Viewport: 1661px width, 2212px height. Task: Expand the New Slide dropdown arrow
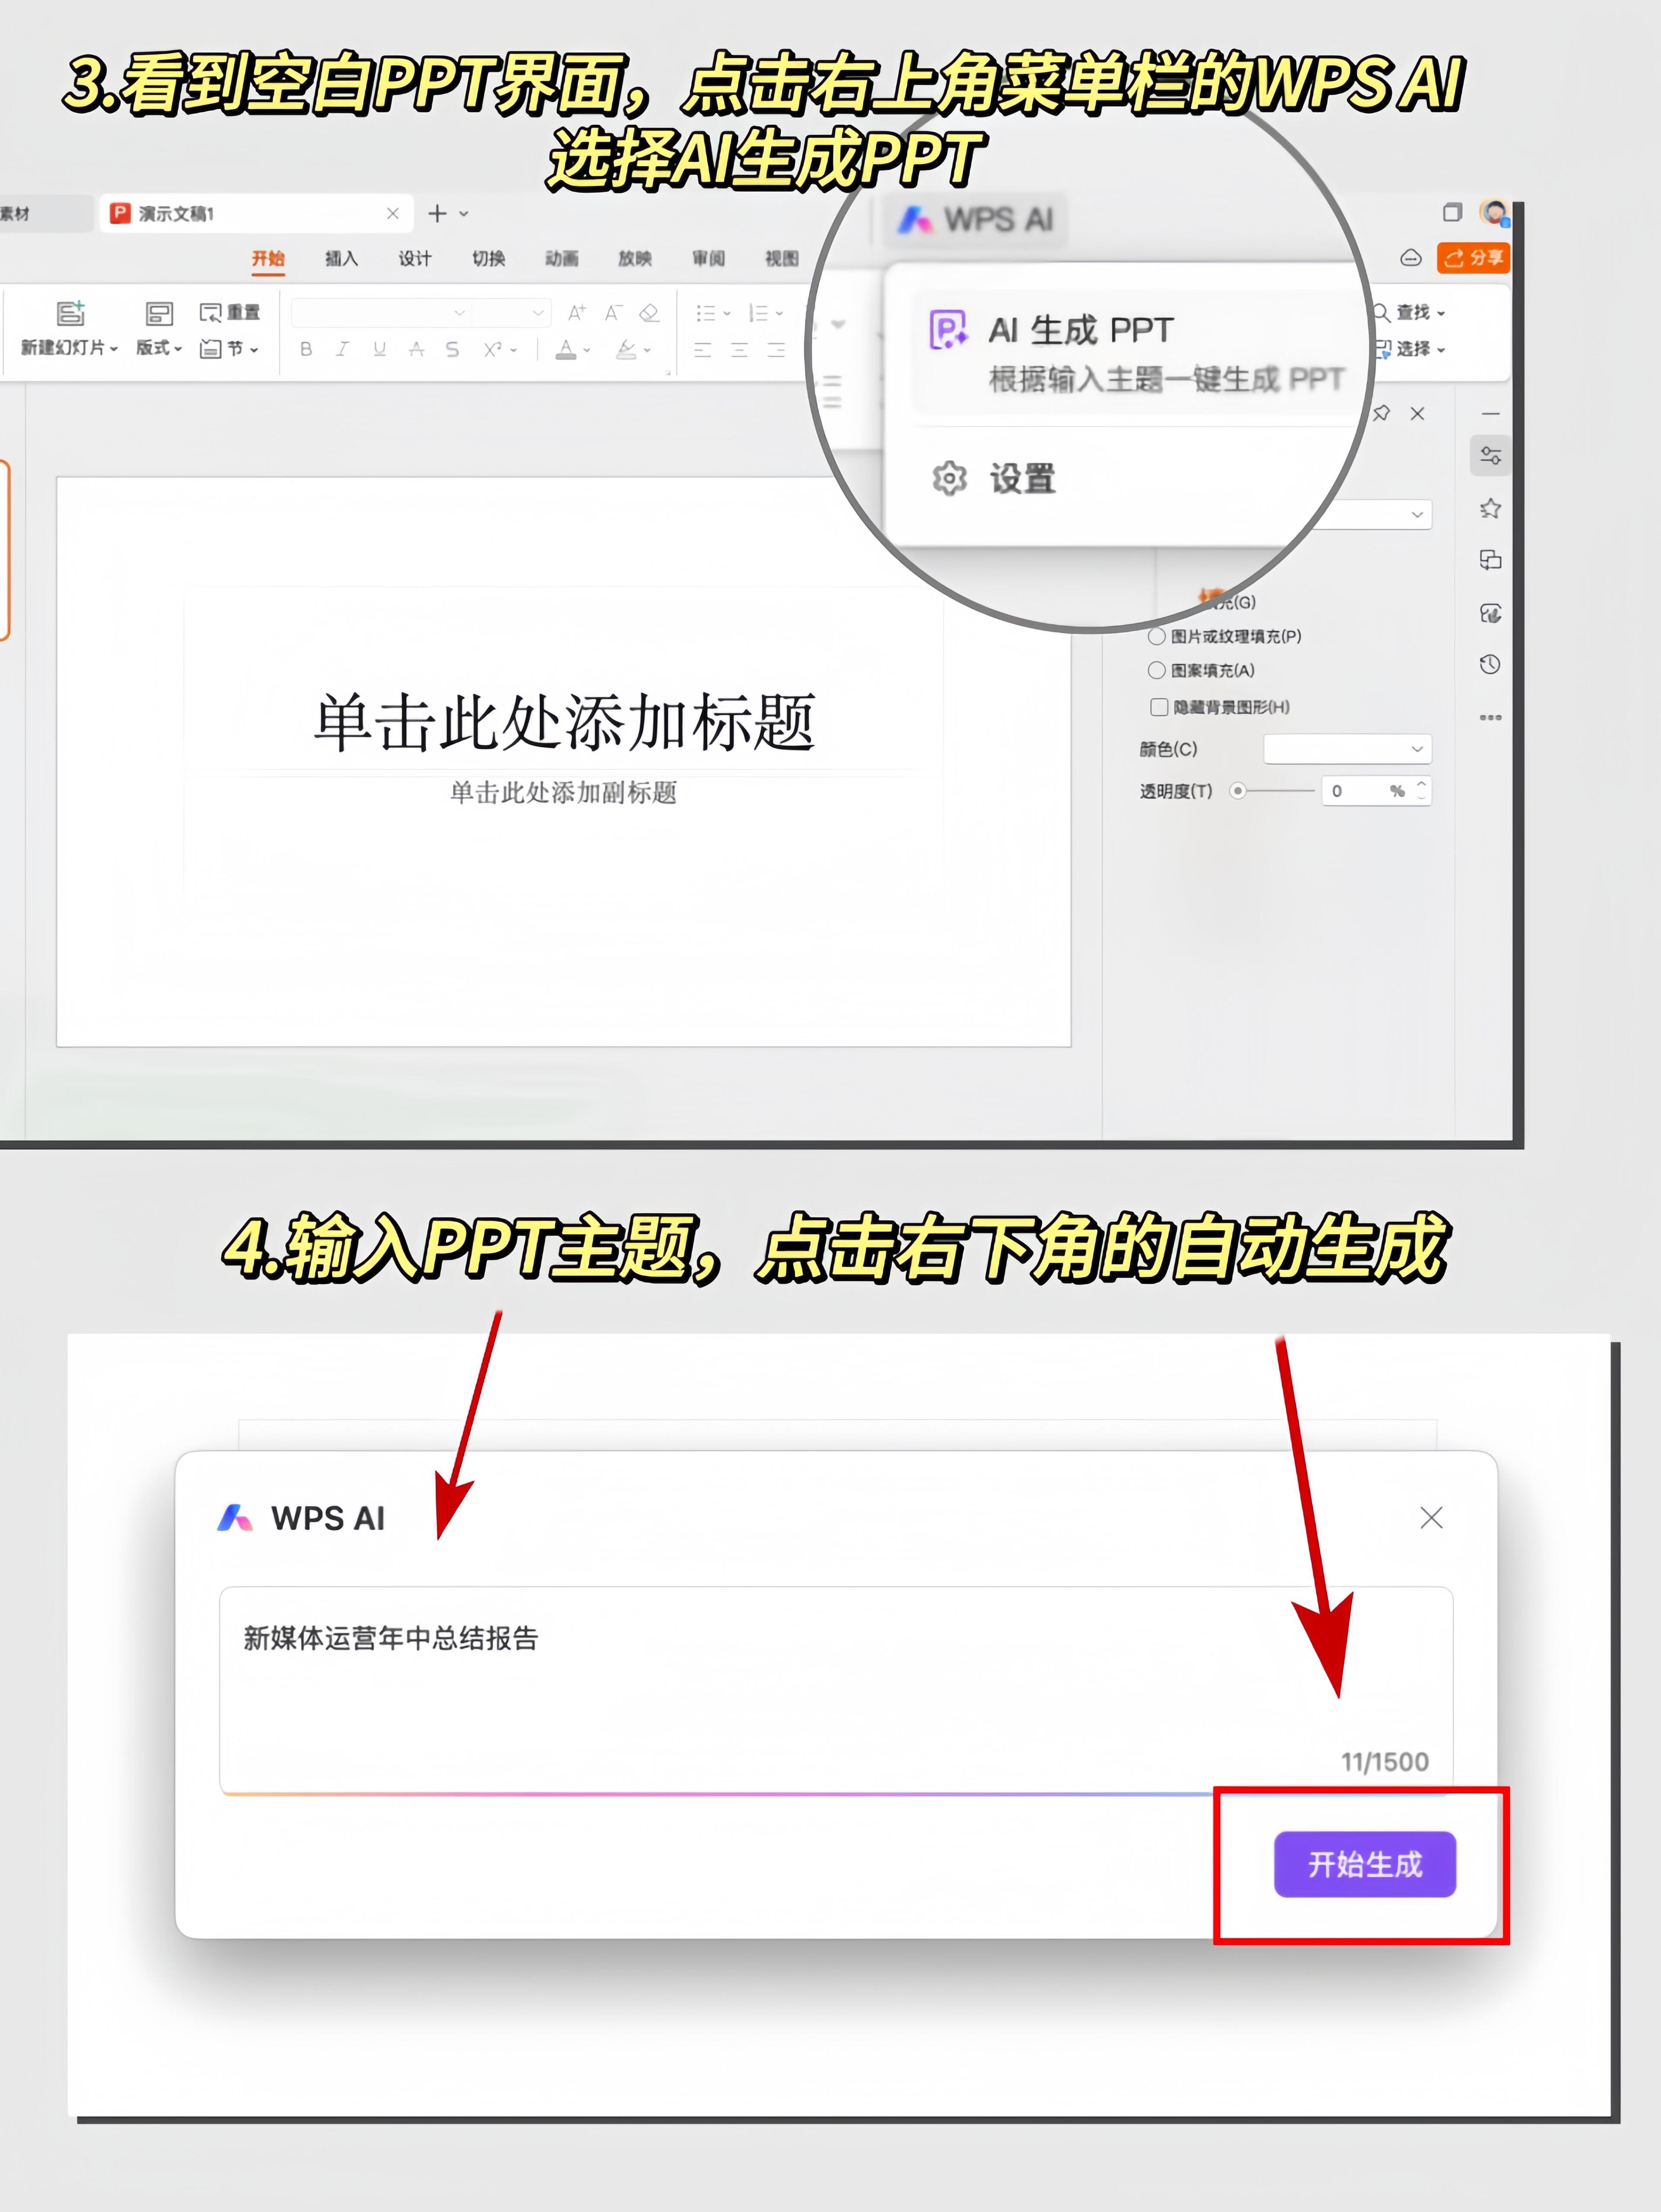tap(114, 349)
